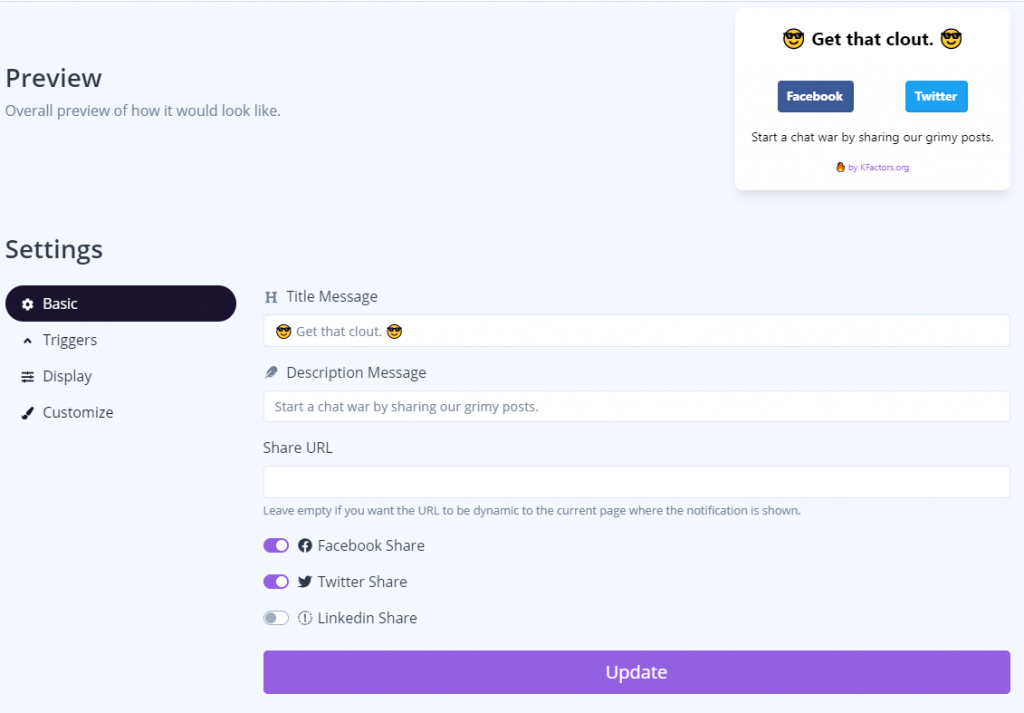Click the Facebook button in preview card

click(815, 97)
